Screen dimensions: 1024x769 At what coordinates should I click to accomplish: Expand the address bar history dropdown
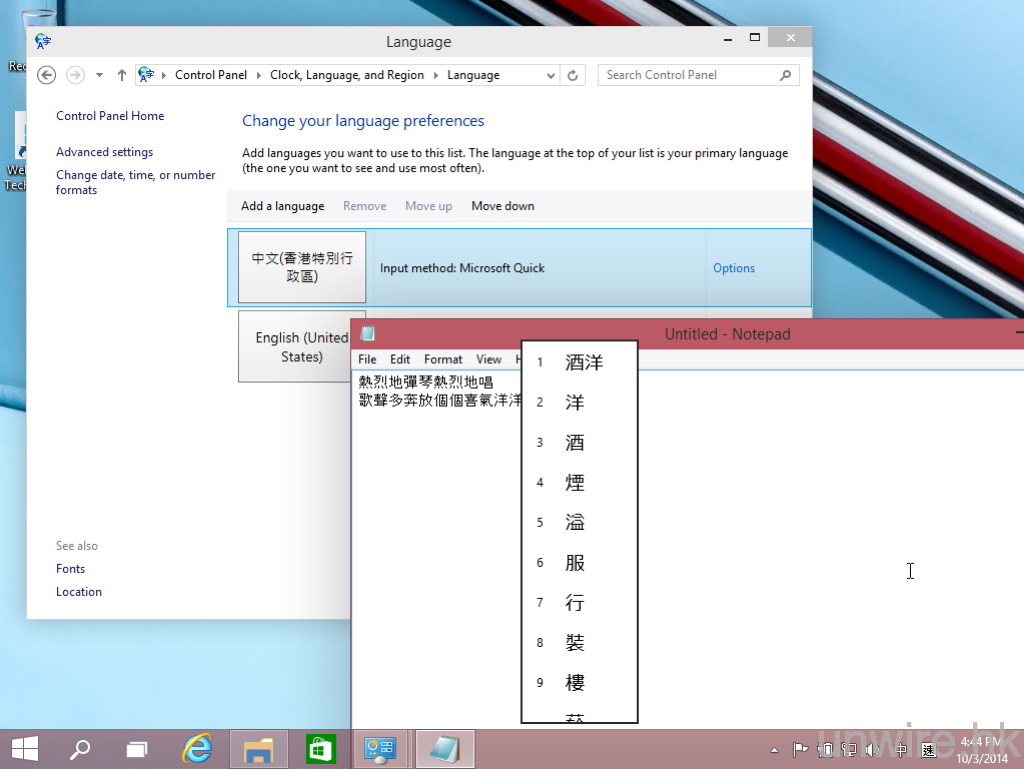click(551, 75)
